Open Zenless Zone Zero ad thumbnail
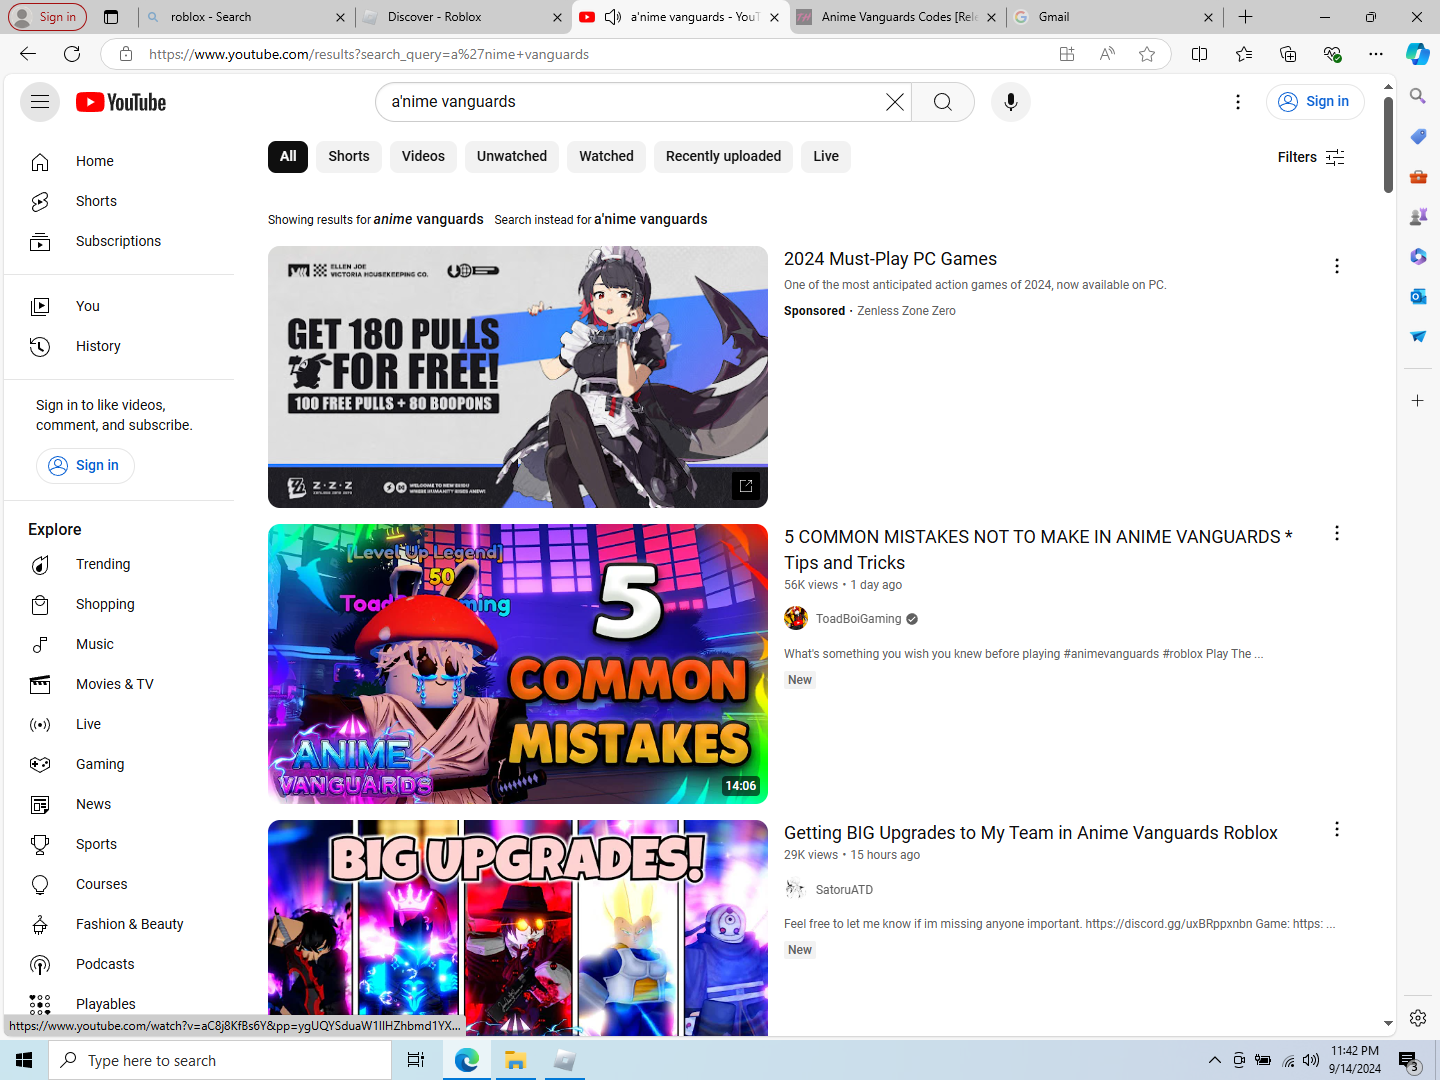 (518, 377)
